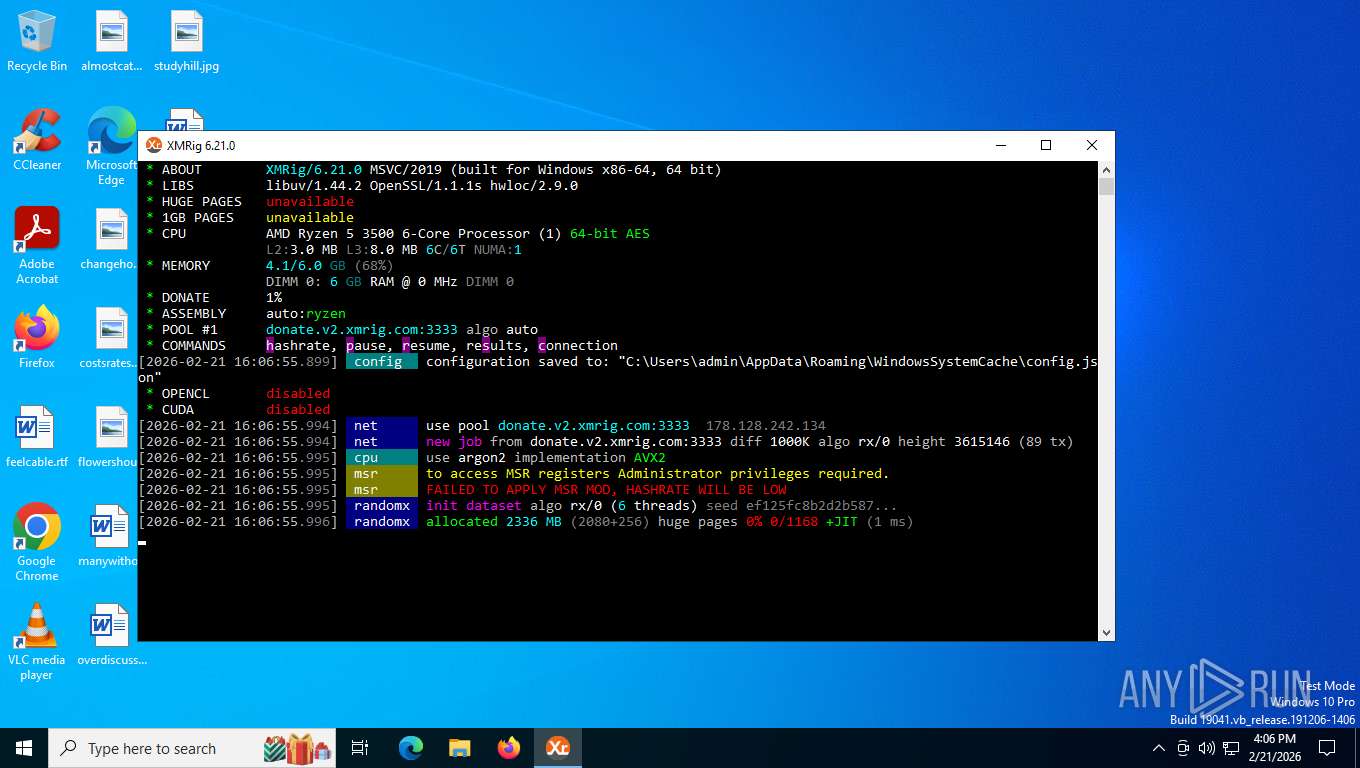Screen dimensions: 1360x768
Task: Open the almostcat image file icon
Action: (111, 41)
